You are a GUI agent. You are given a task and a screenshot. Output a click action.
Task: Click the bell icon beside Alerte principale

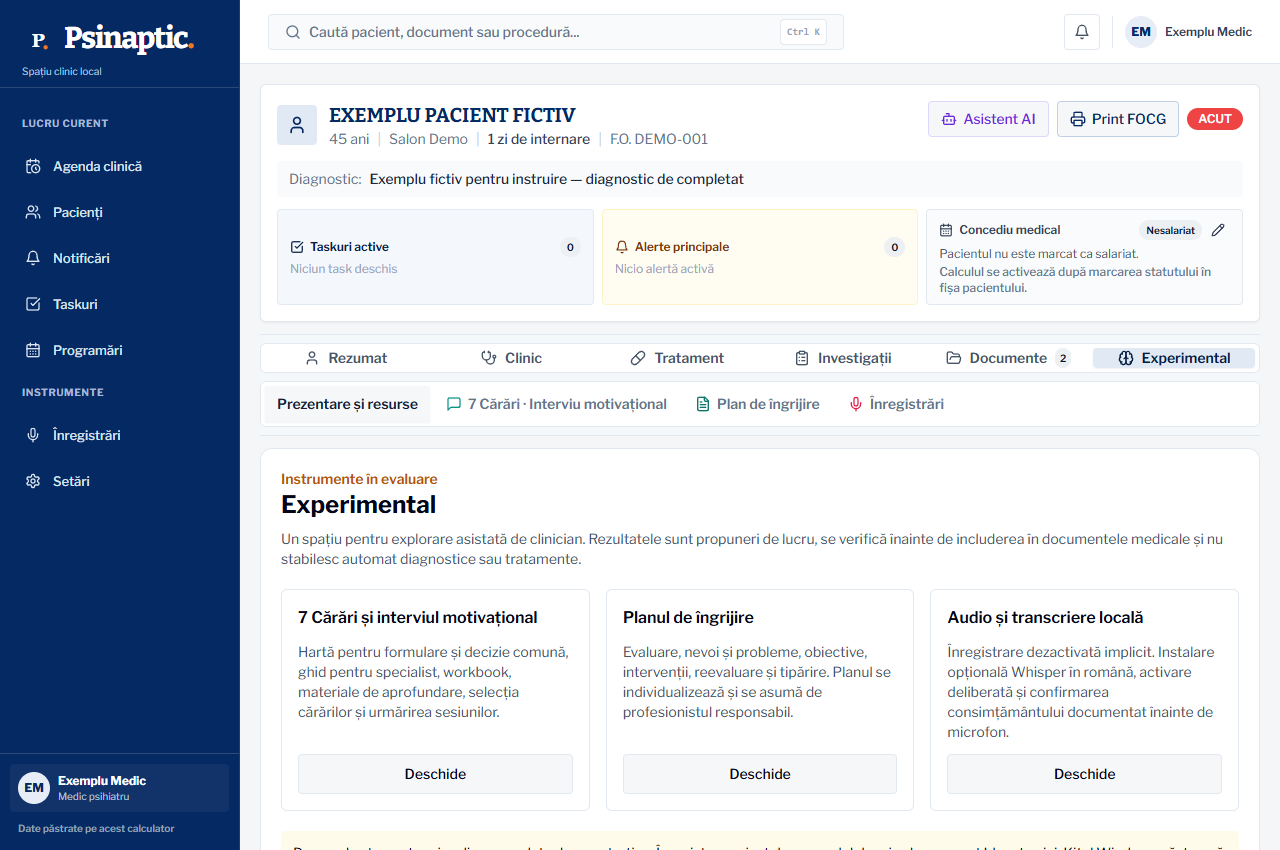(x=622, y=247)
